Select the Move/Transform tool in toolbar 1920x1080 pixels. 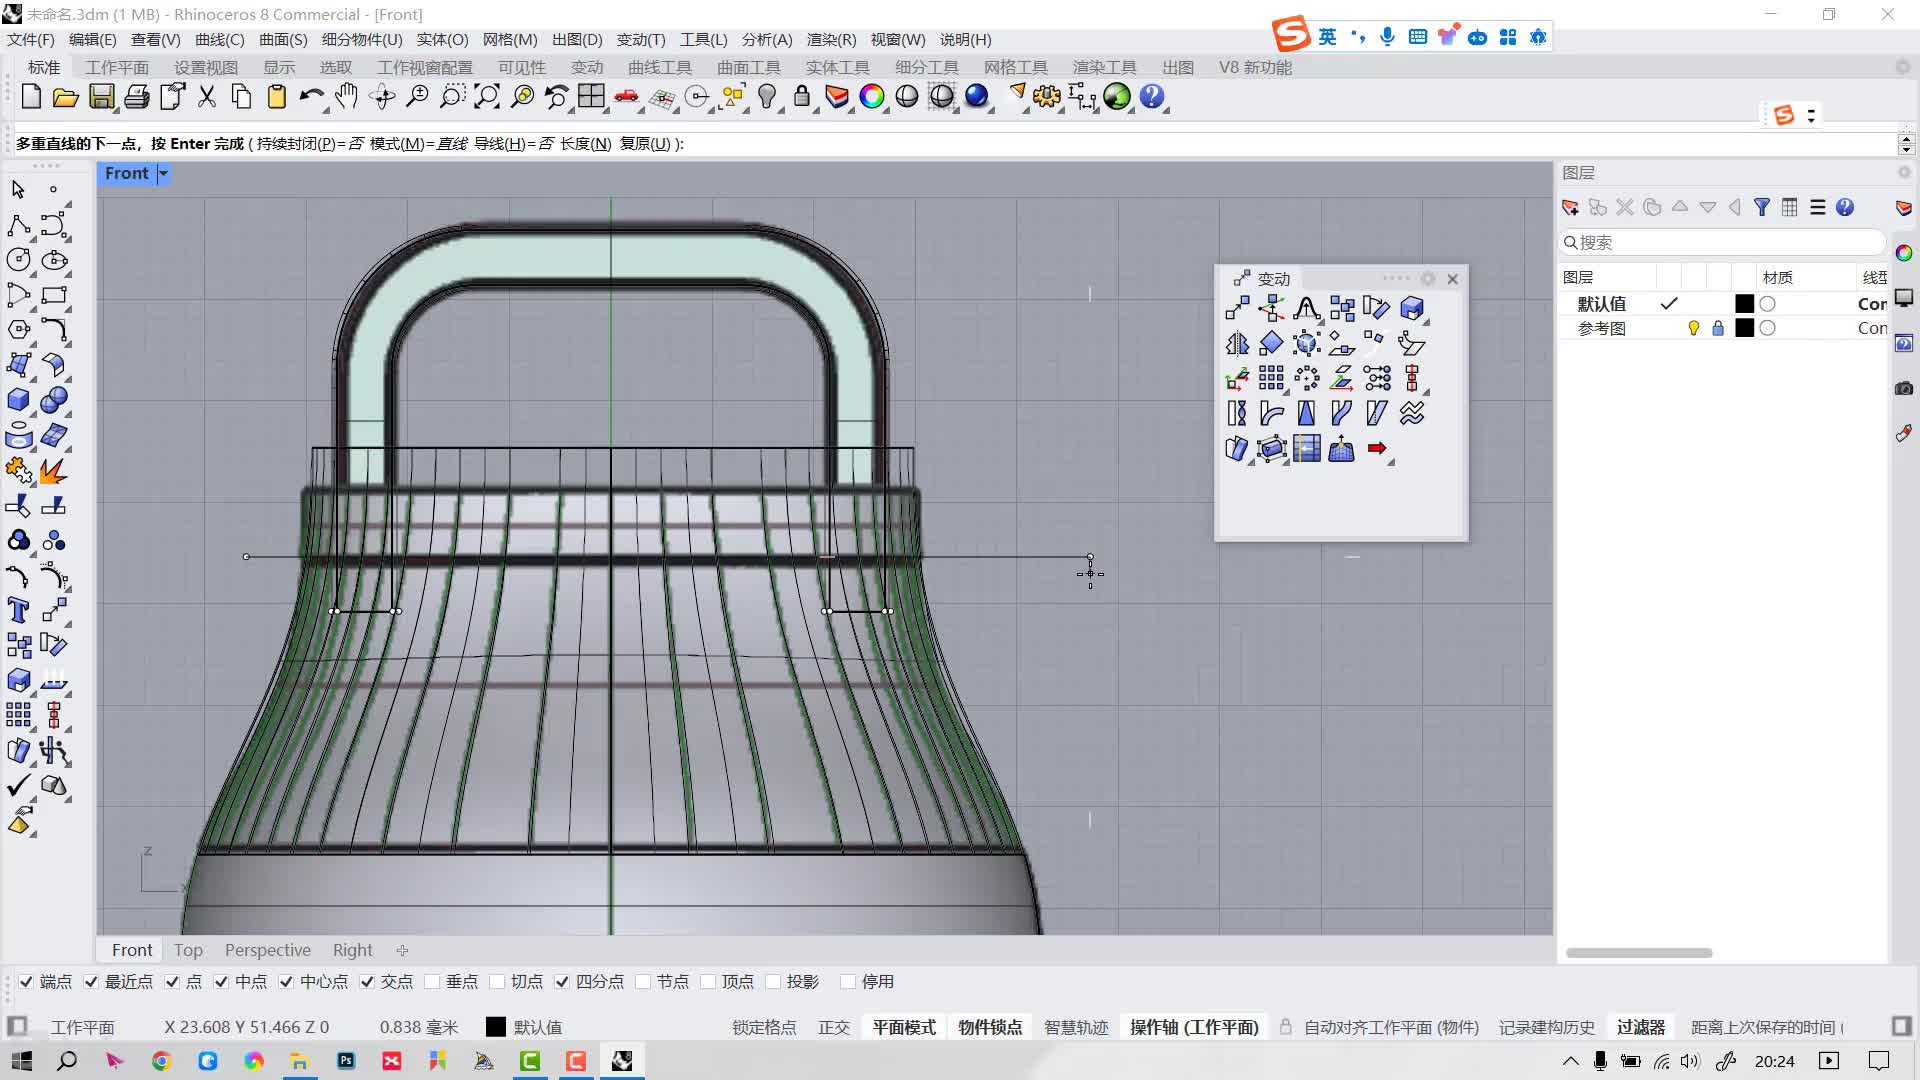(x=1237, y=306)
